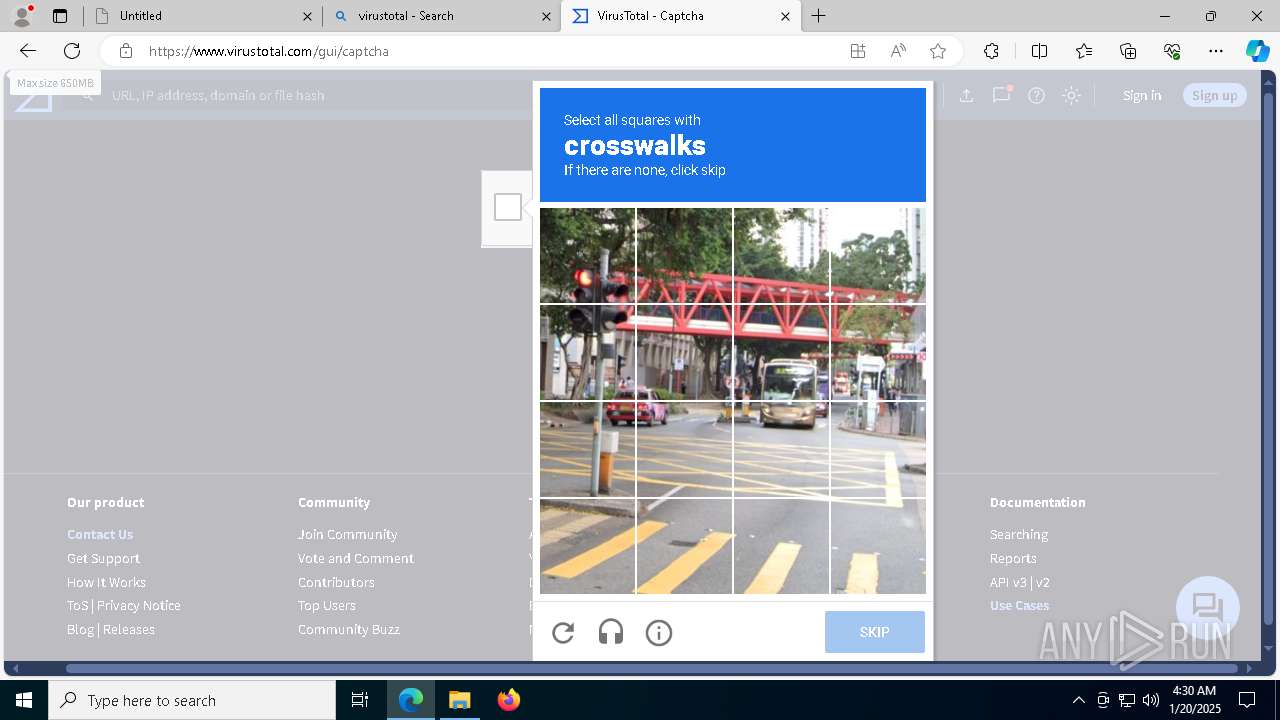1280x720 pixels.
Task: Select the tile showing the bus
Action: [781, 352]
